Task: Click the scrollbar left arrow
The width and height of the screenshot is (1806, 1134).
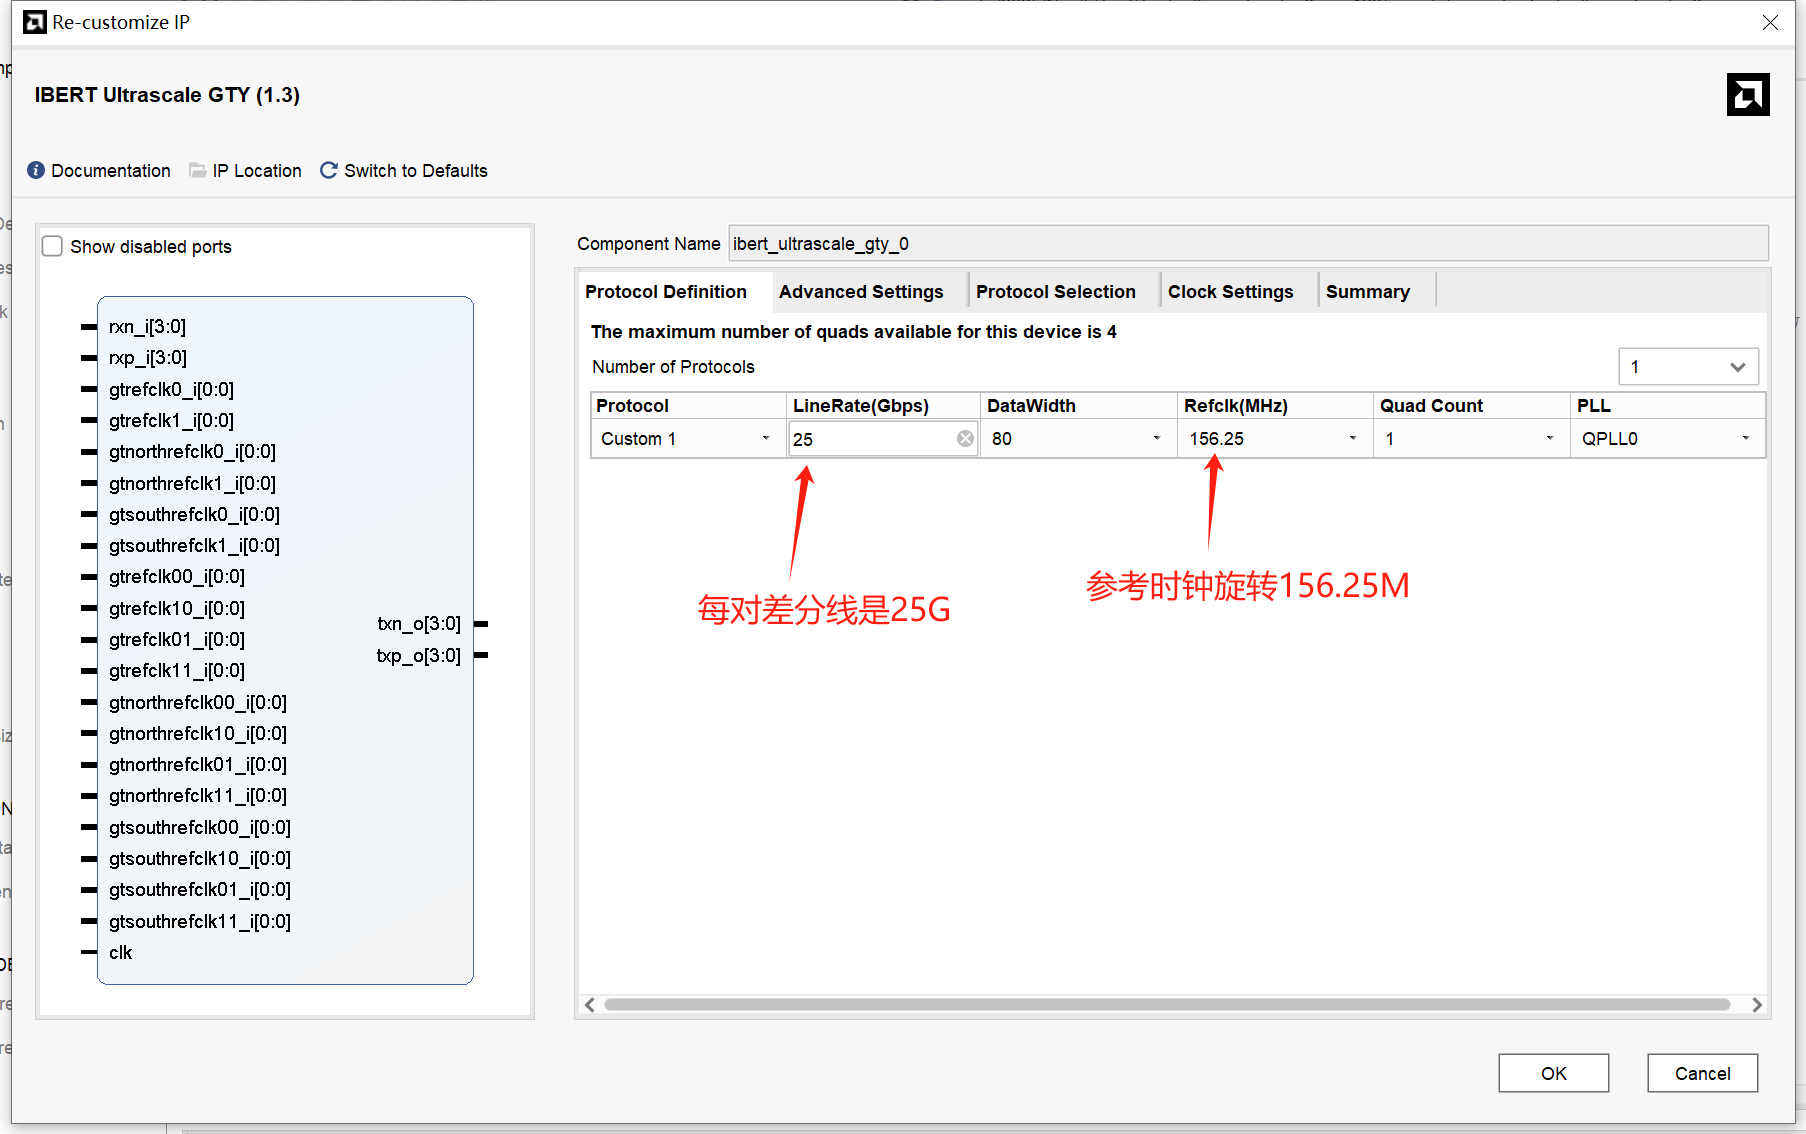Action: tap(590, 1004)
